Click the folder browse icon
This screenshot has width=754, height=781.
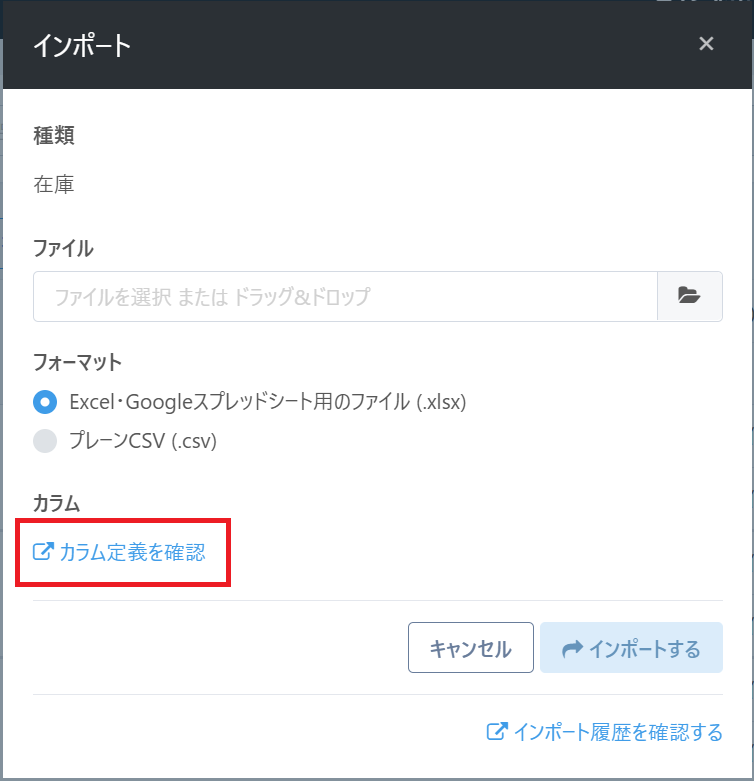689,296
